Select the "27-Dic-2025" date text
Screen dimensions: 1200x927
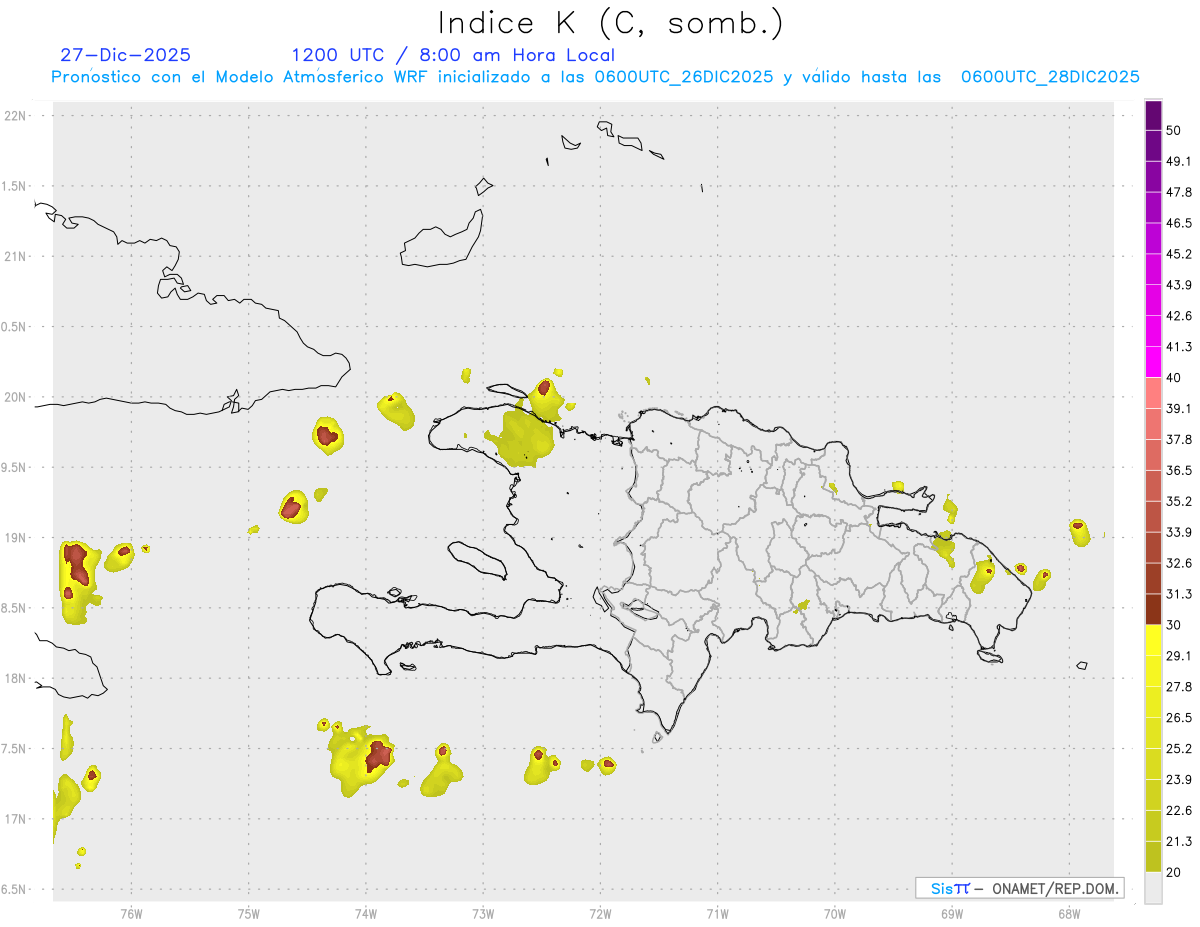click(125, 55)
